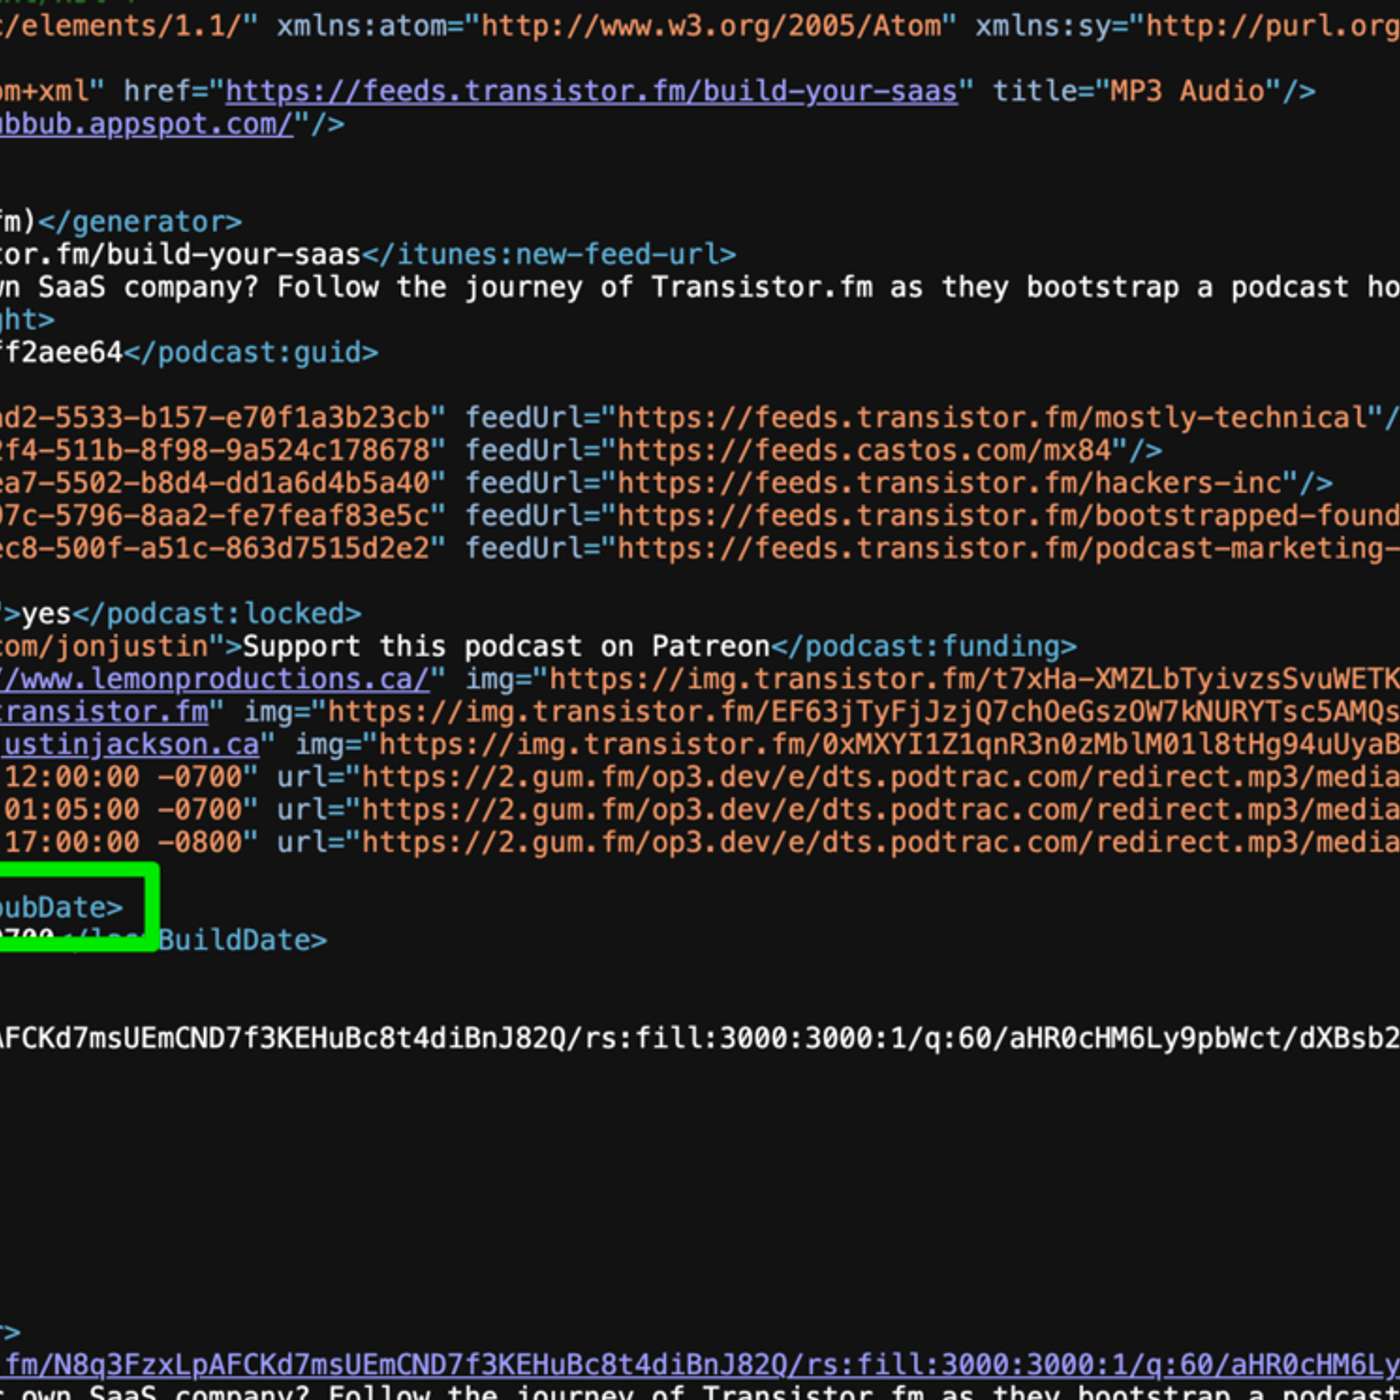This screenshot has width=1400, height=1400.
Task: Click the "MP3 Audio" title value
Action: 1188,91
